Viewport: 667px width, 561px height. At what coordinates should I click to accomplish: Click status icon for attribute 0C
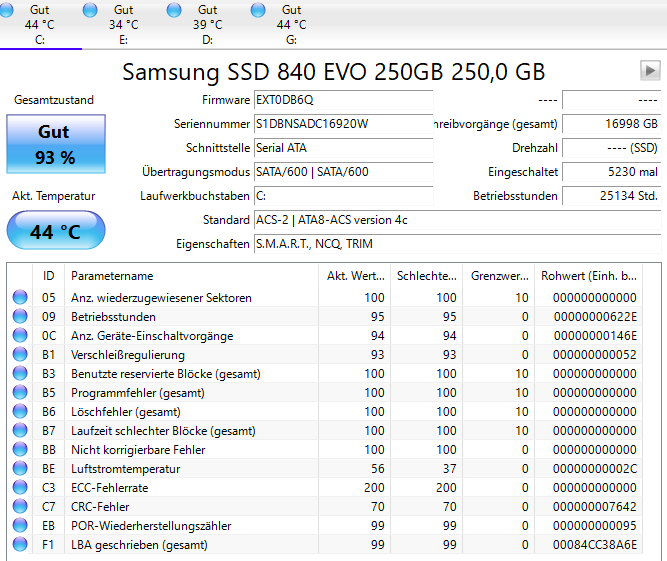(x=20, y=336)
